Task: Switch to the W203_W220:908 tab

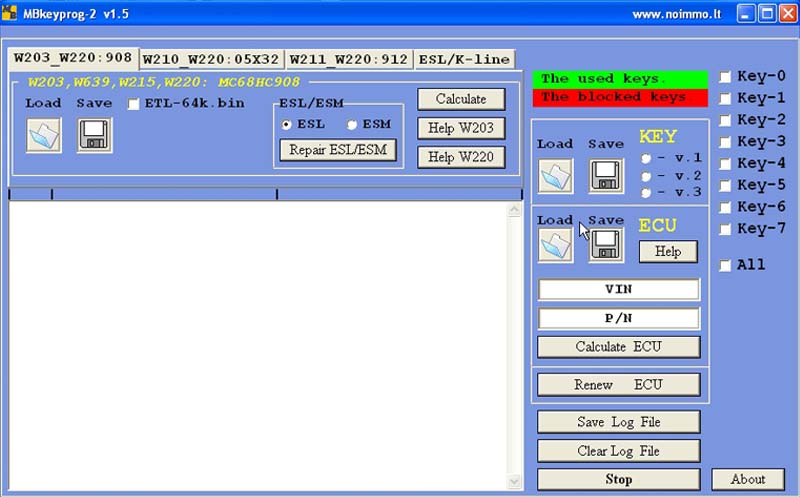Action: point(73,58)
